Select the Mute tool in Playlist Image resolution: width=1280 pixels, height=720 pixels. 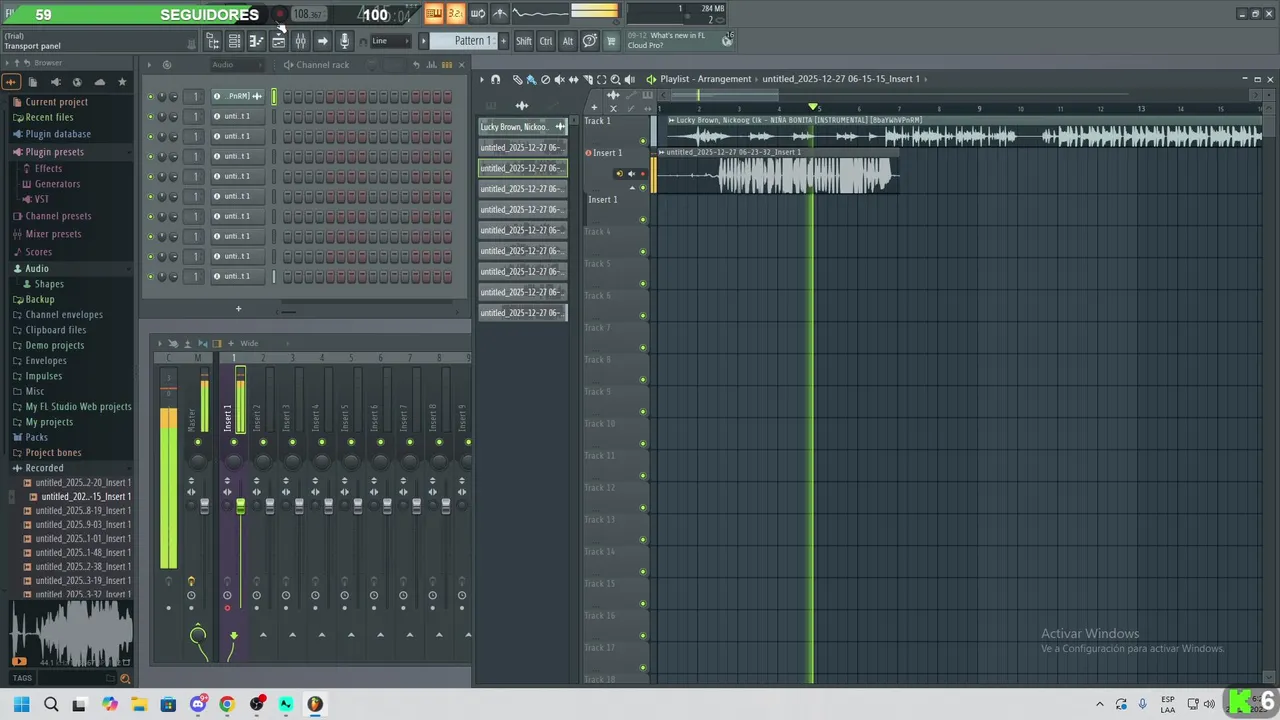559,79
